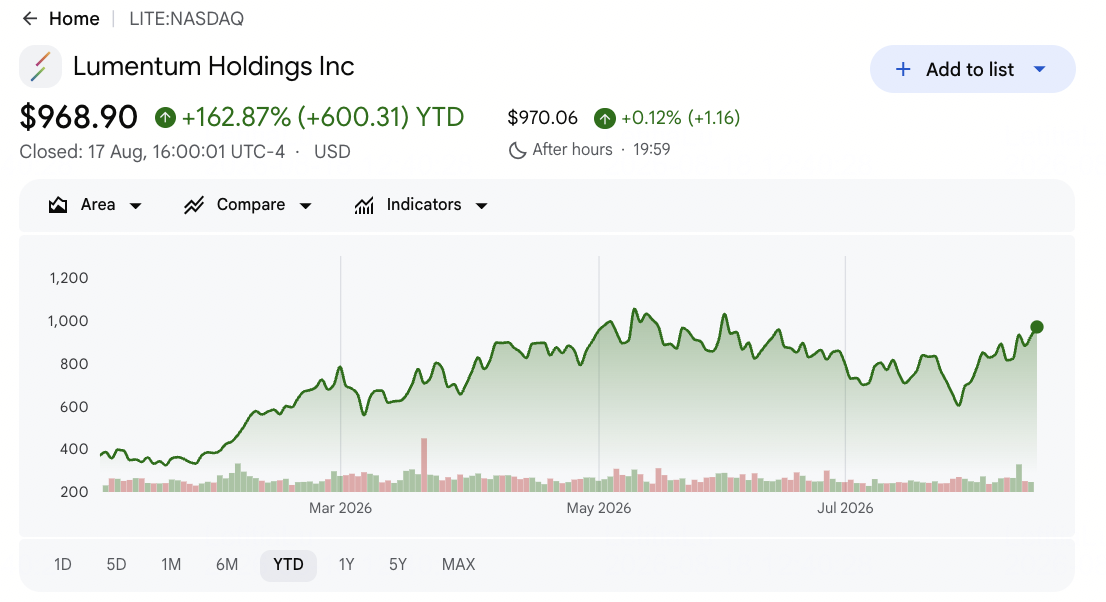Expand the Area chart type dropdown
Screen dimensions: 1106x602
click(135, 206)
